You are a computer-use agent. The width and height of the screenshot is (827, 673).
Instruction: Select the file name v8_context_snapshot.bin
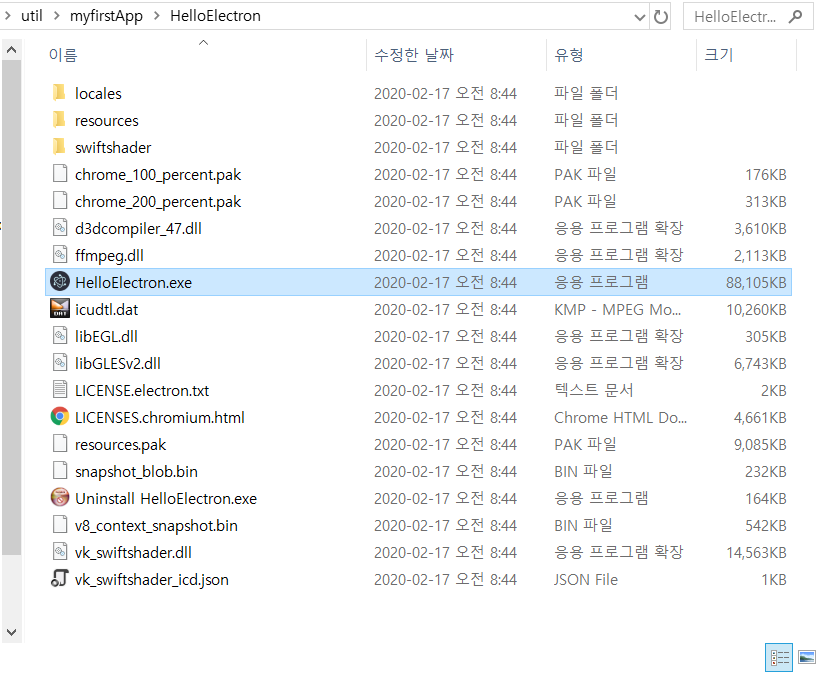click(x=156, y=526)
